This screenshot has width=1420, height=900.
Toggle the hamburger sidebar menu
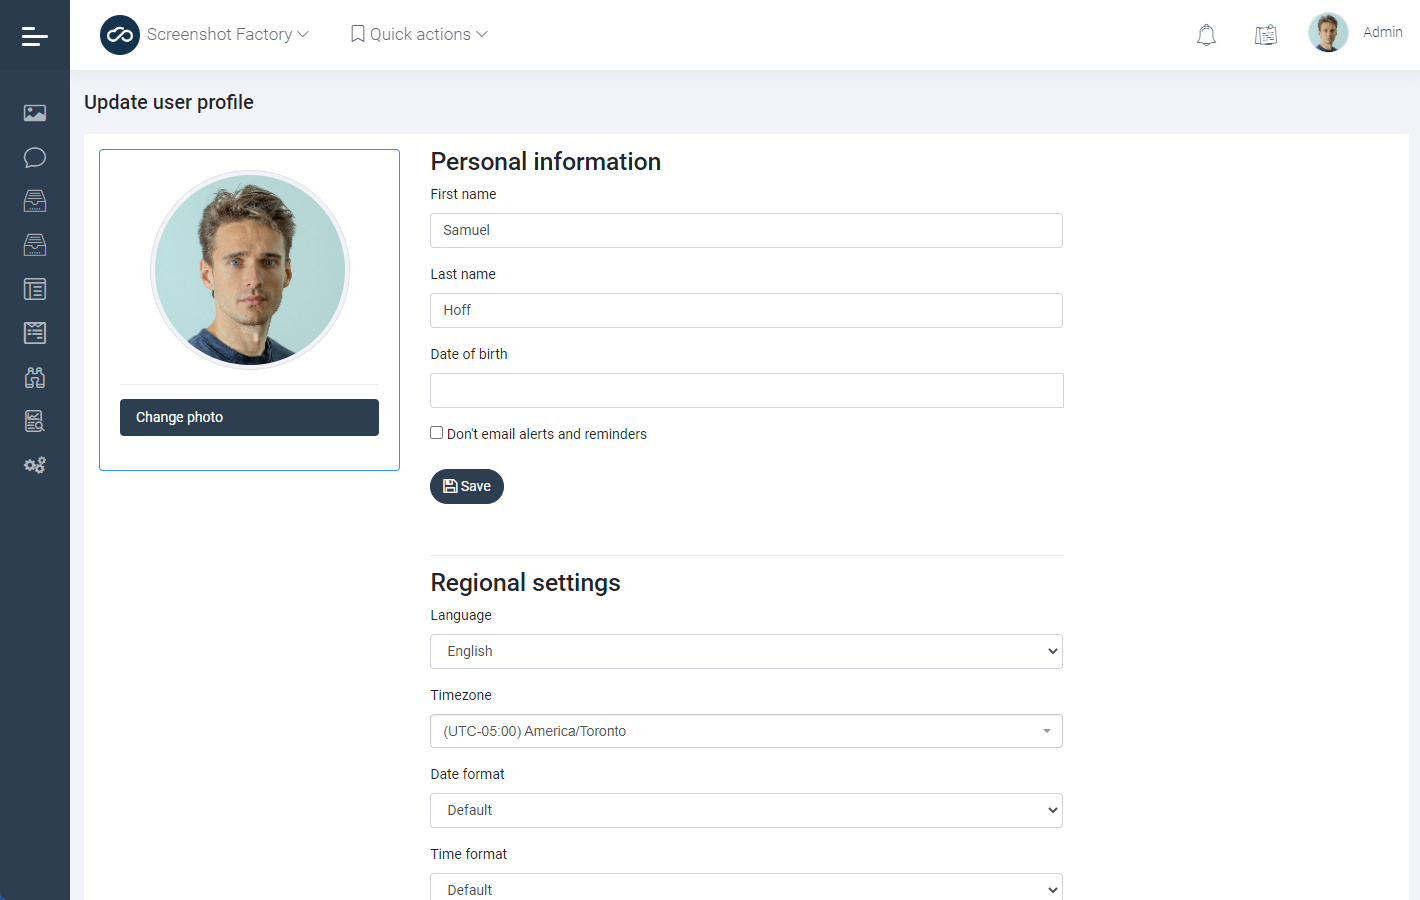[35, 36]
